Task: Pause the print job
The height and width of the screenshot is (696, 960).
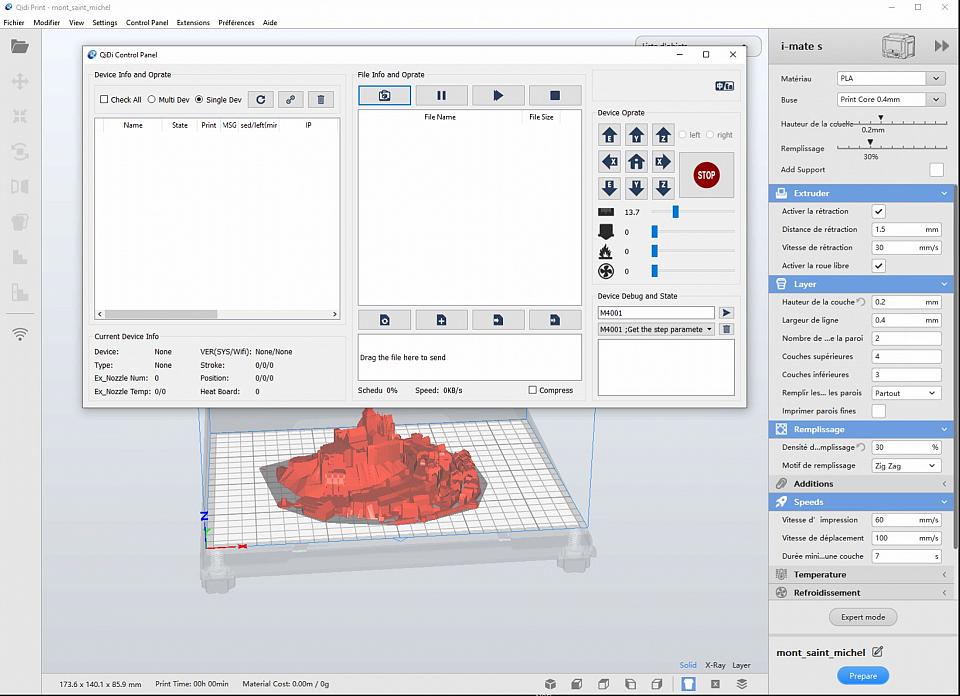Action: [441, 95]
